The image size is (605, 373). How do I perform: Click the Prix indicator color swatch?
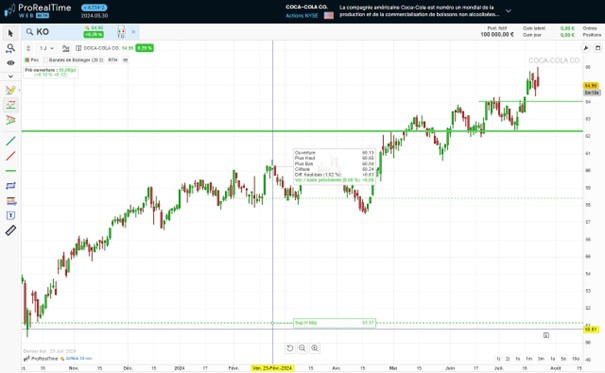[x=27, y=60]
